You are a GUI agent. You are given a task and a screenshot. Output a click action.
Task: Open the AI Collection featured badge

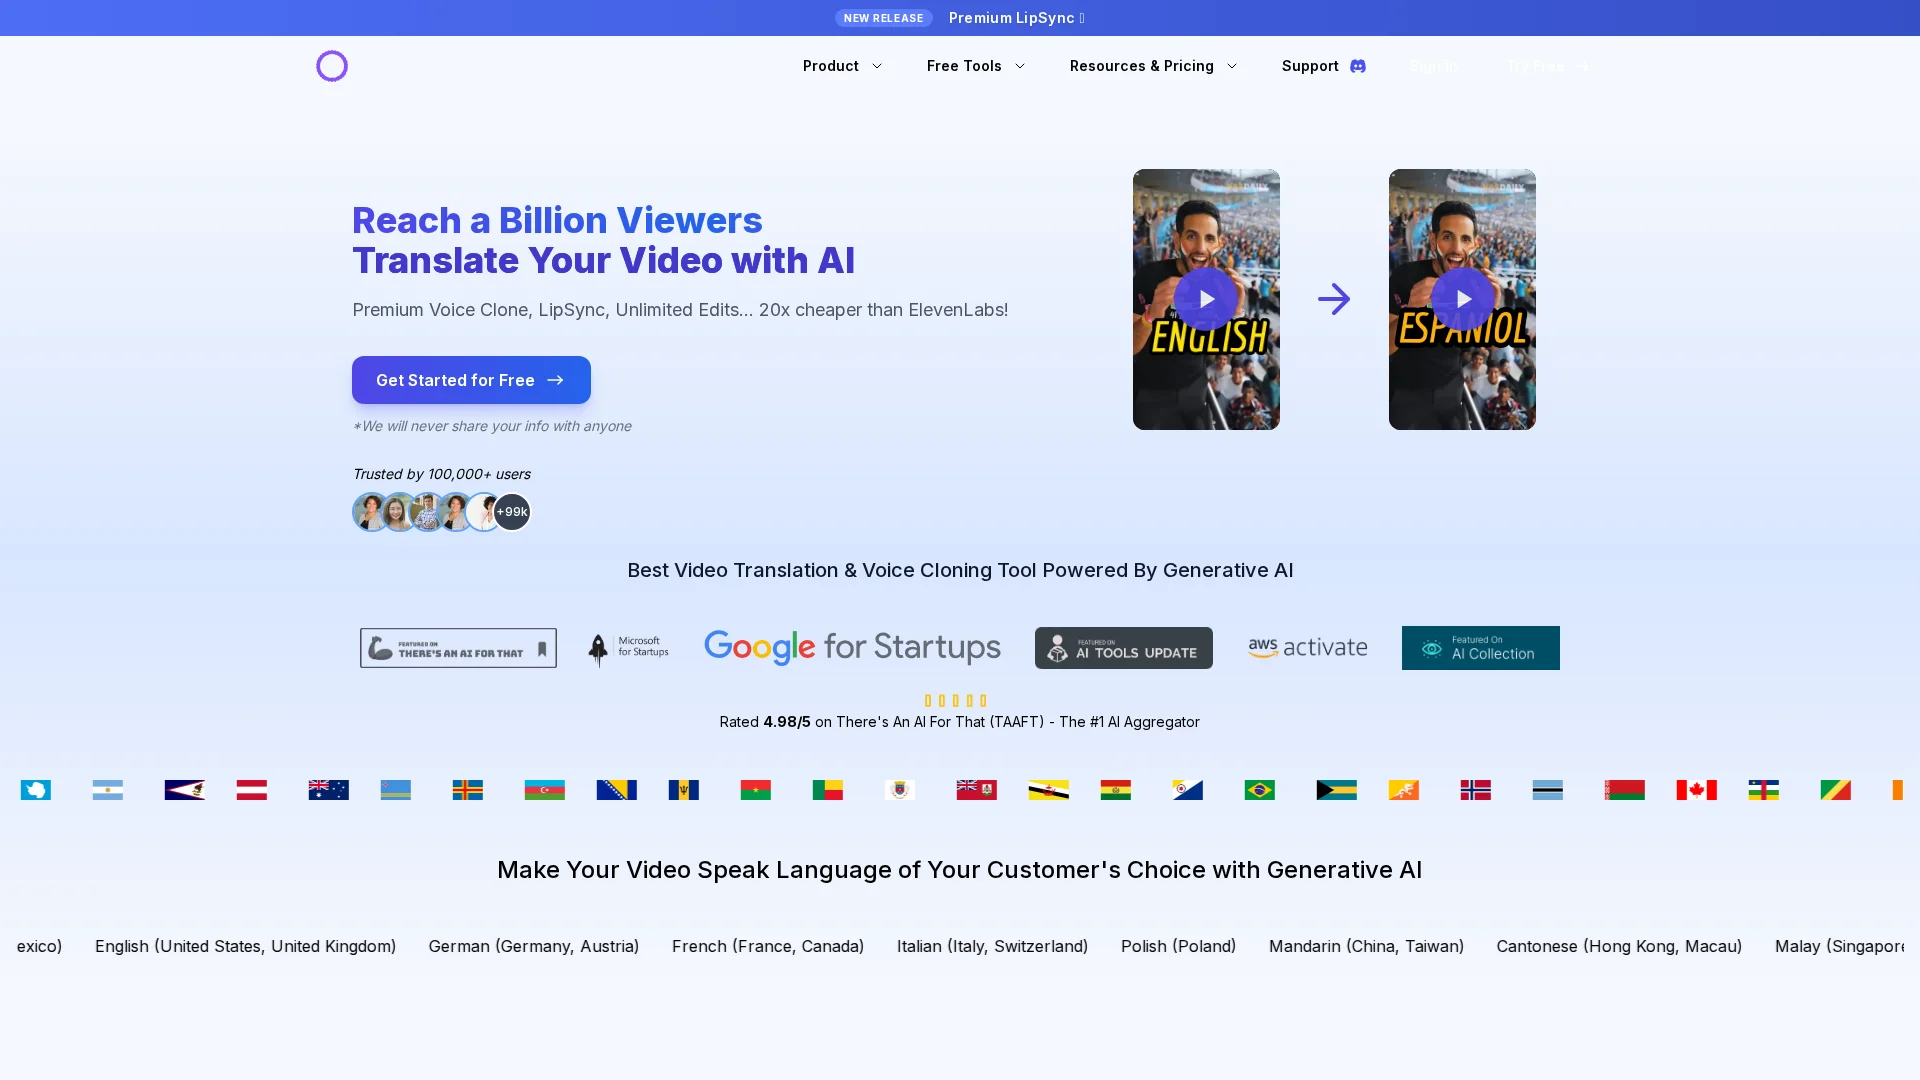click(1480, 648)
